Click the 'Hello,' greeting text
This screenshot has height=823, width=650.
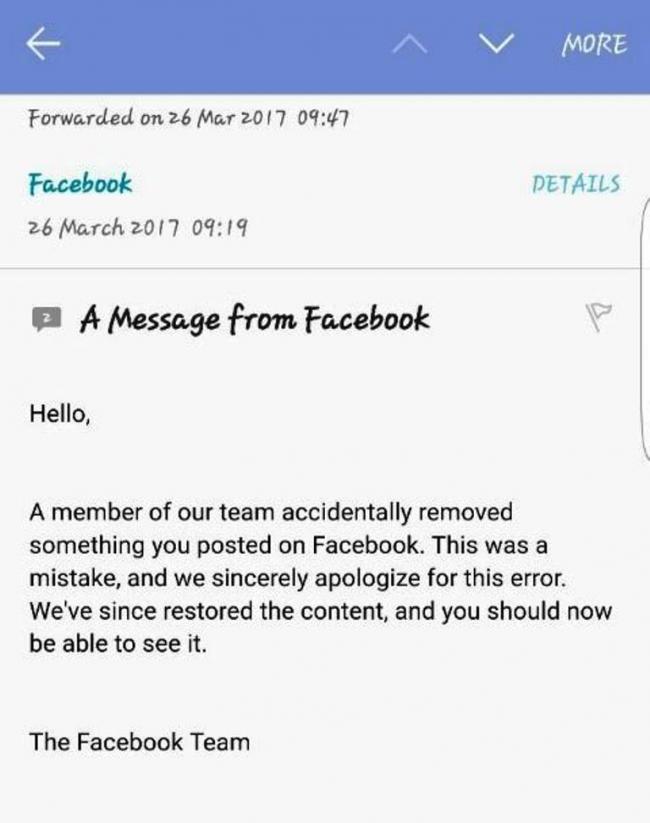tap(61, 414)
